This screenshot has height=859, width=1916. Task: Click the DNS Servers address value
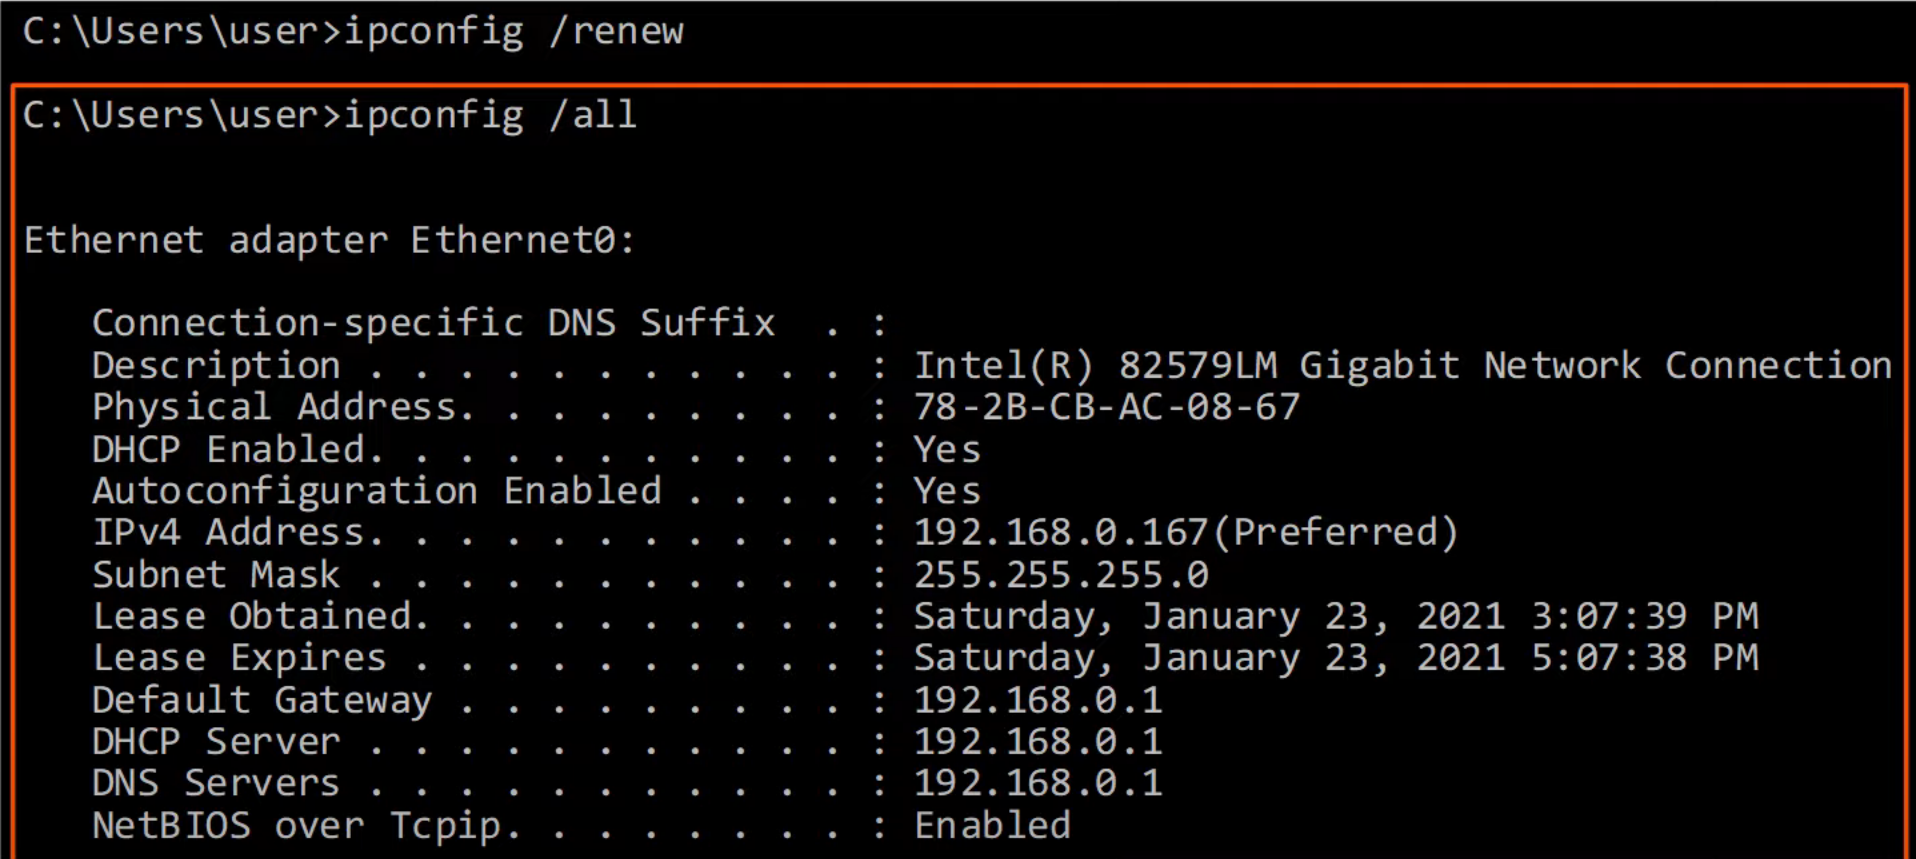pos(1037,783)
